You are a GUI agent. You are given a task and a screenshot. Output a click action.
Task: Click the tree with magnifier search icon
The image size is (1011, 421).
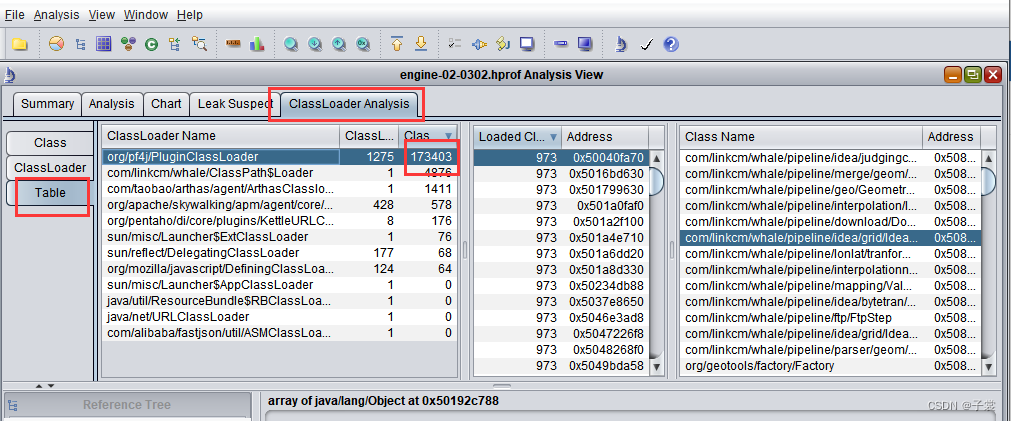pyautogui.click(x=199, y=44)
